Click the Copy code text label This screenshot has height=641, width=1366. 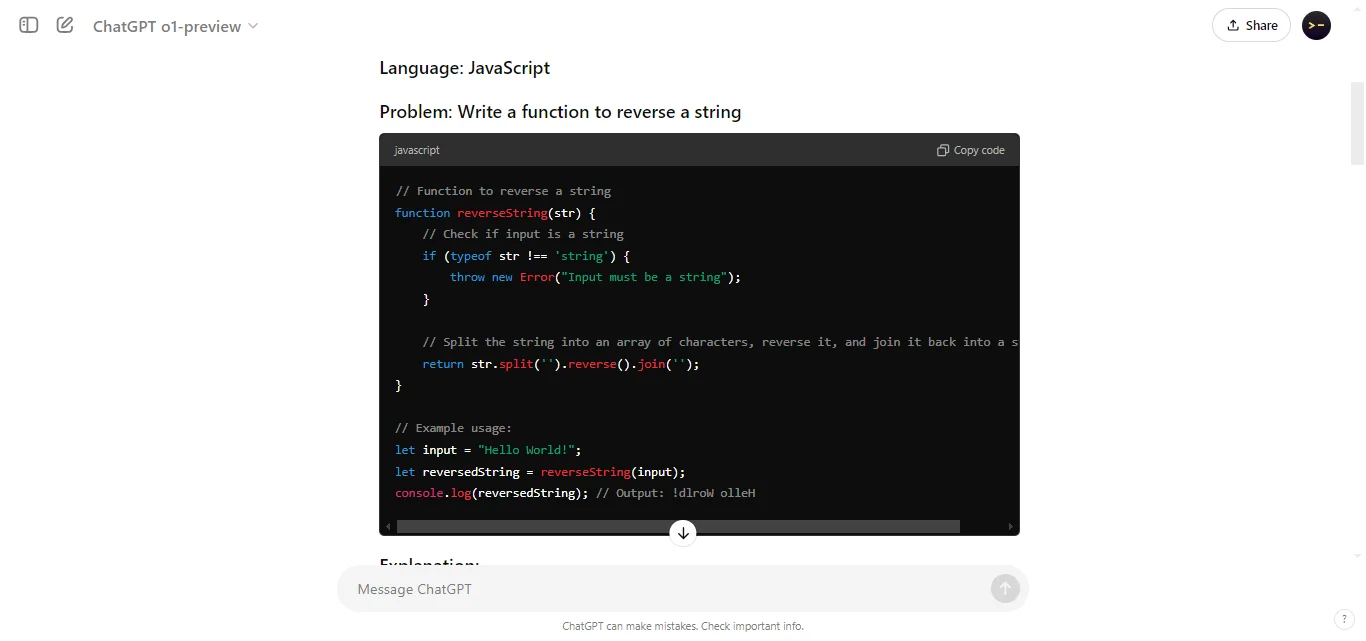(978, 149)
